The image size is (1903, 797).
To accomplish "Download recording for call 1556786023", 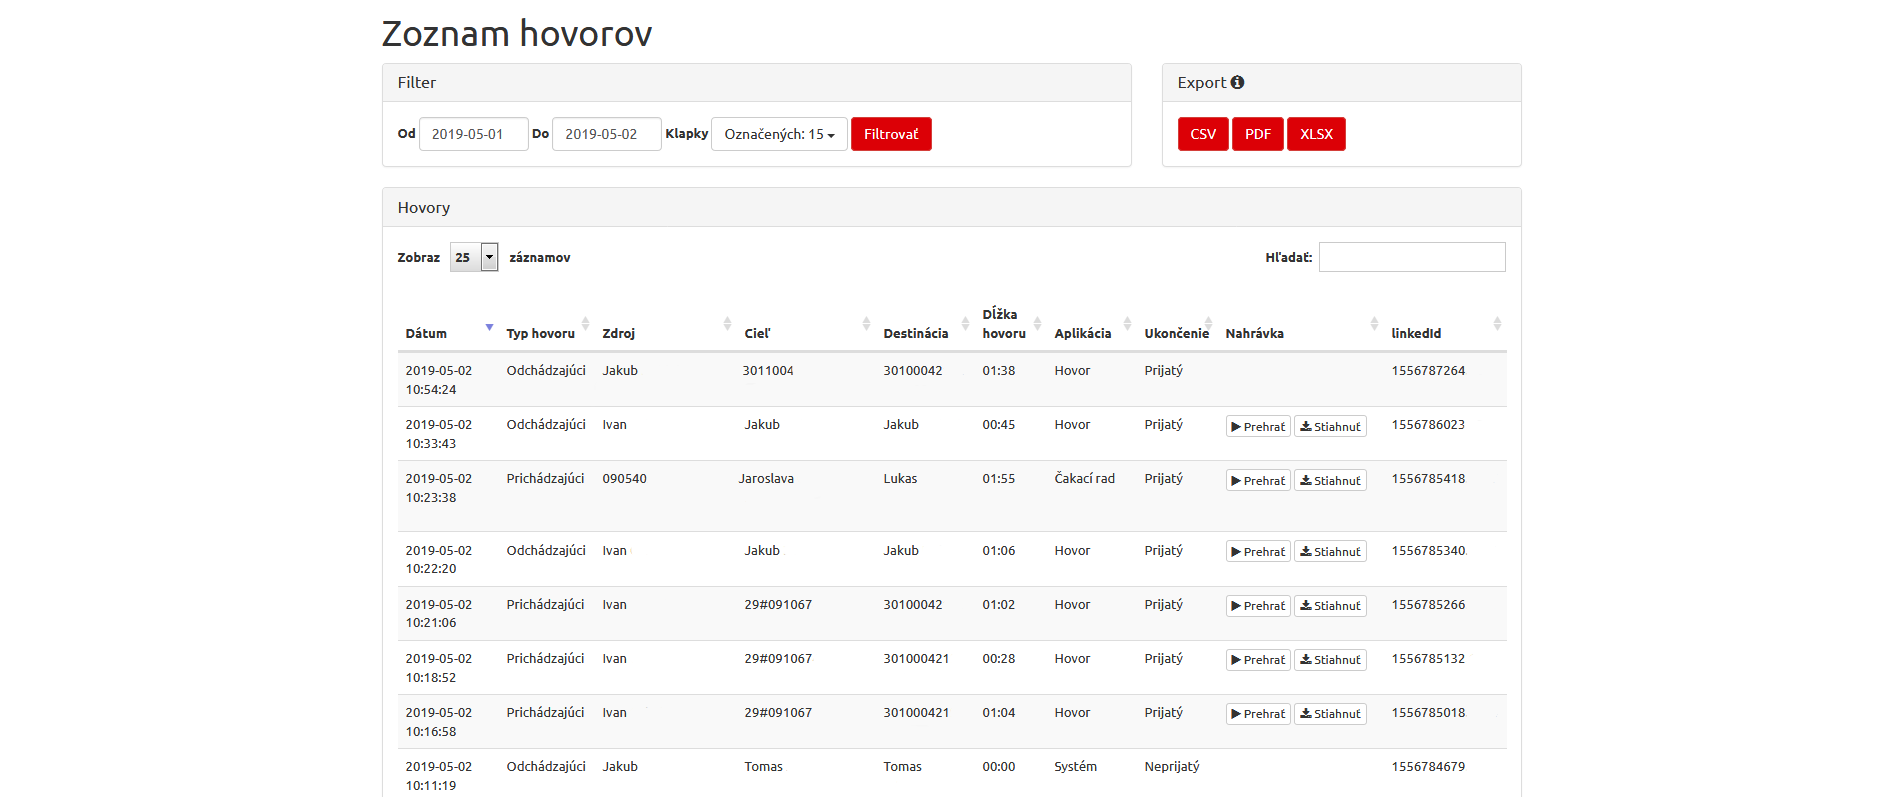I will click(x=1330, y=427).
